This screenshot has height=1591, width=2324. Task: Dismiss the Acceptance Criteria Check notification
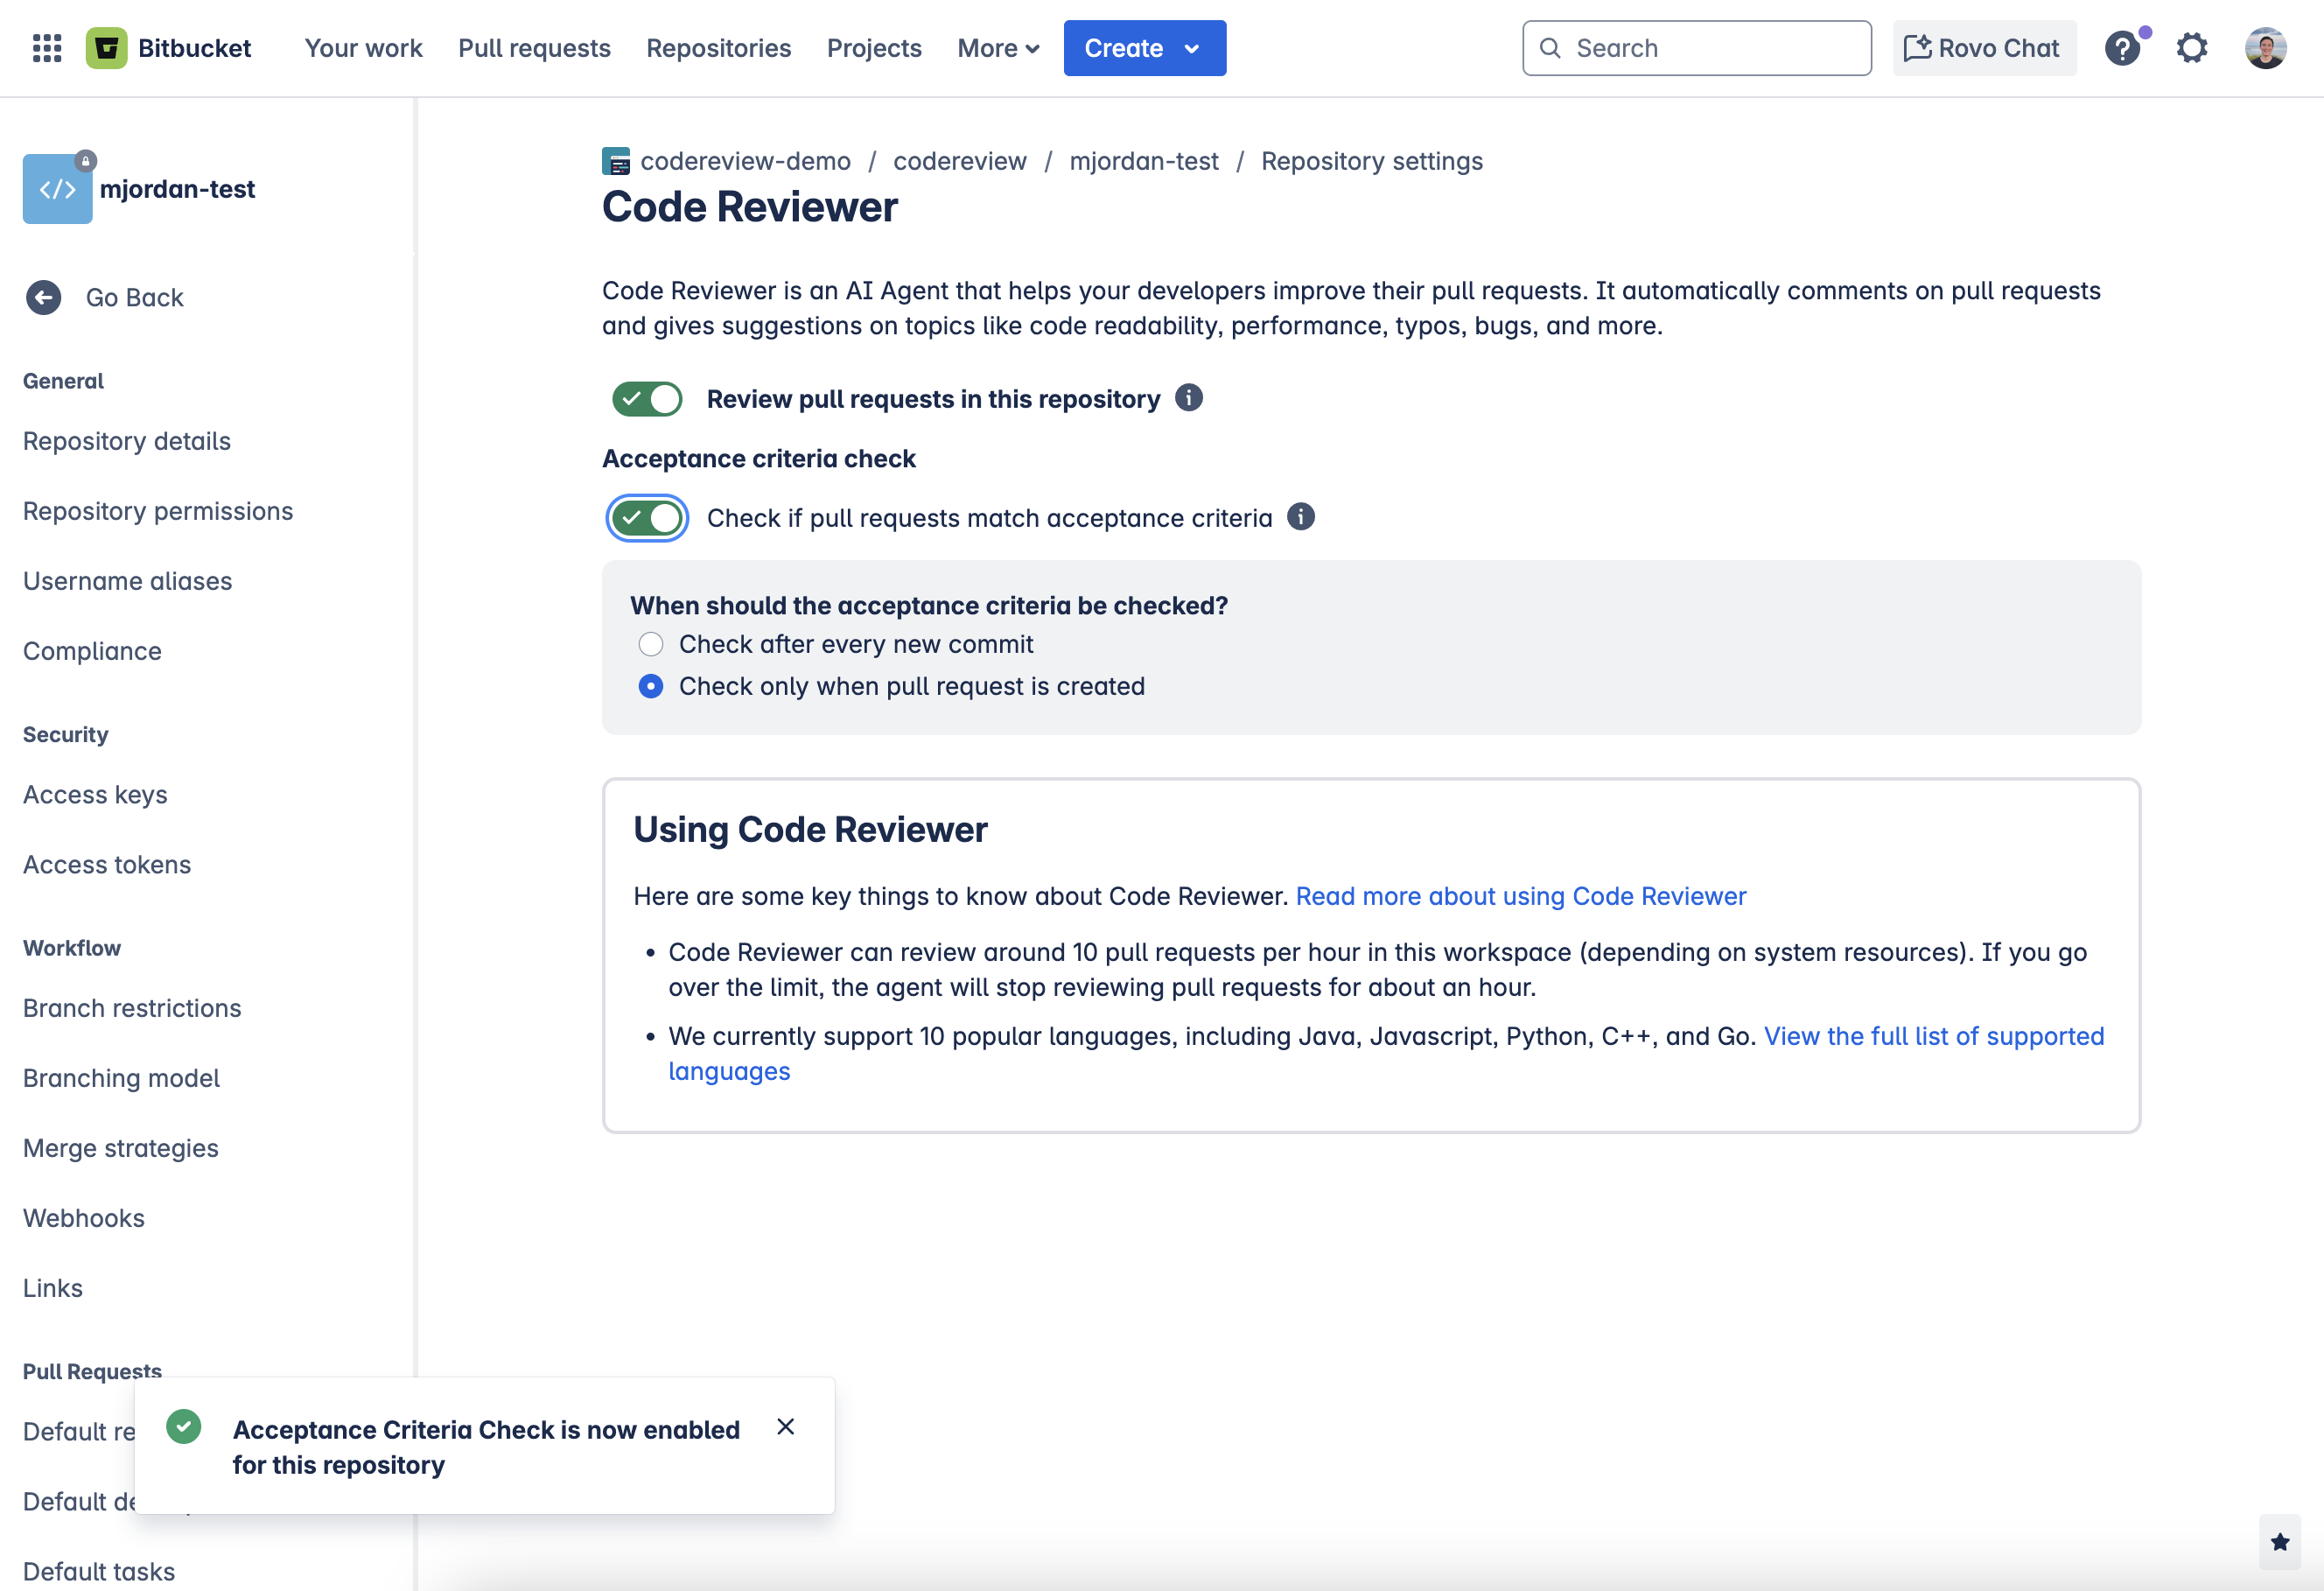pyautogui.click(x=786, y=1427)
